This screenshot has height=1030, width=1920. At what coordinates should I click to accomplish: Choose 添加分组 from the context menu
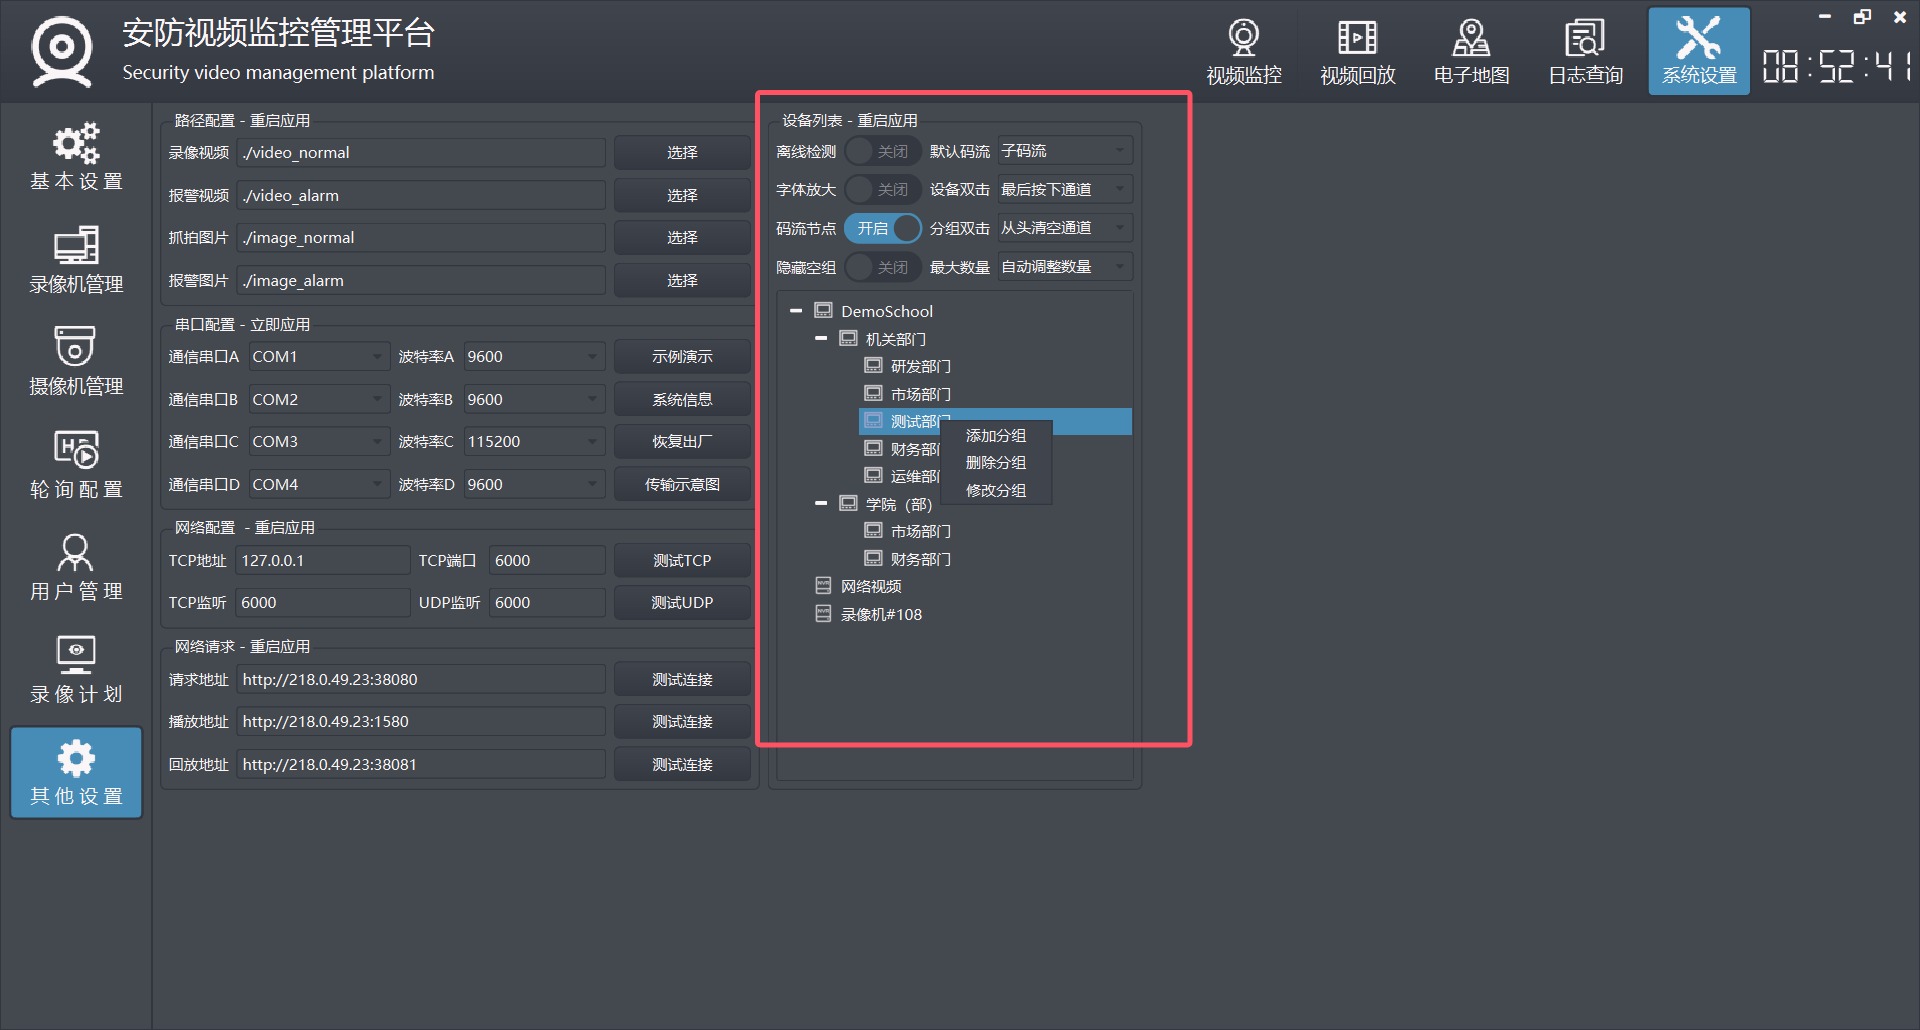click(996, 435)
